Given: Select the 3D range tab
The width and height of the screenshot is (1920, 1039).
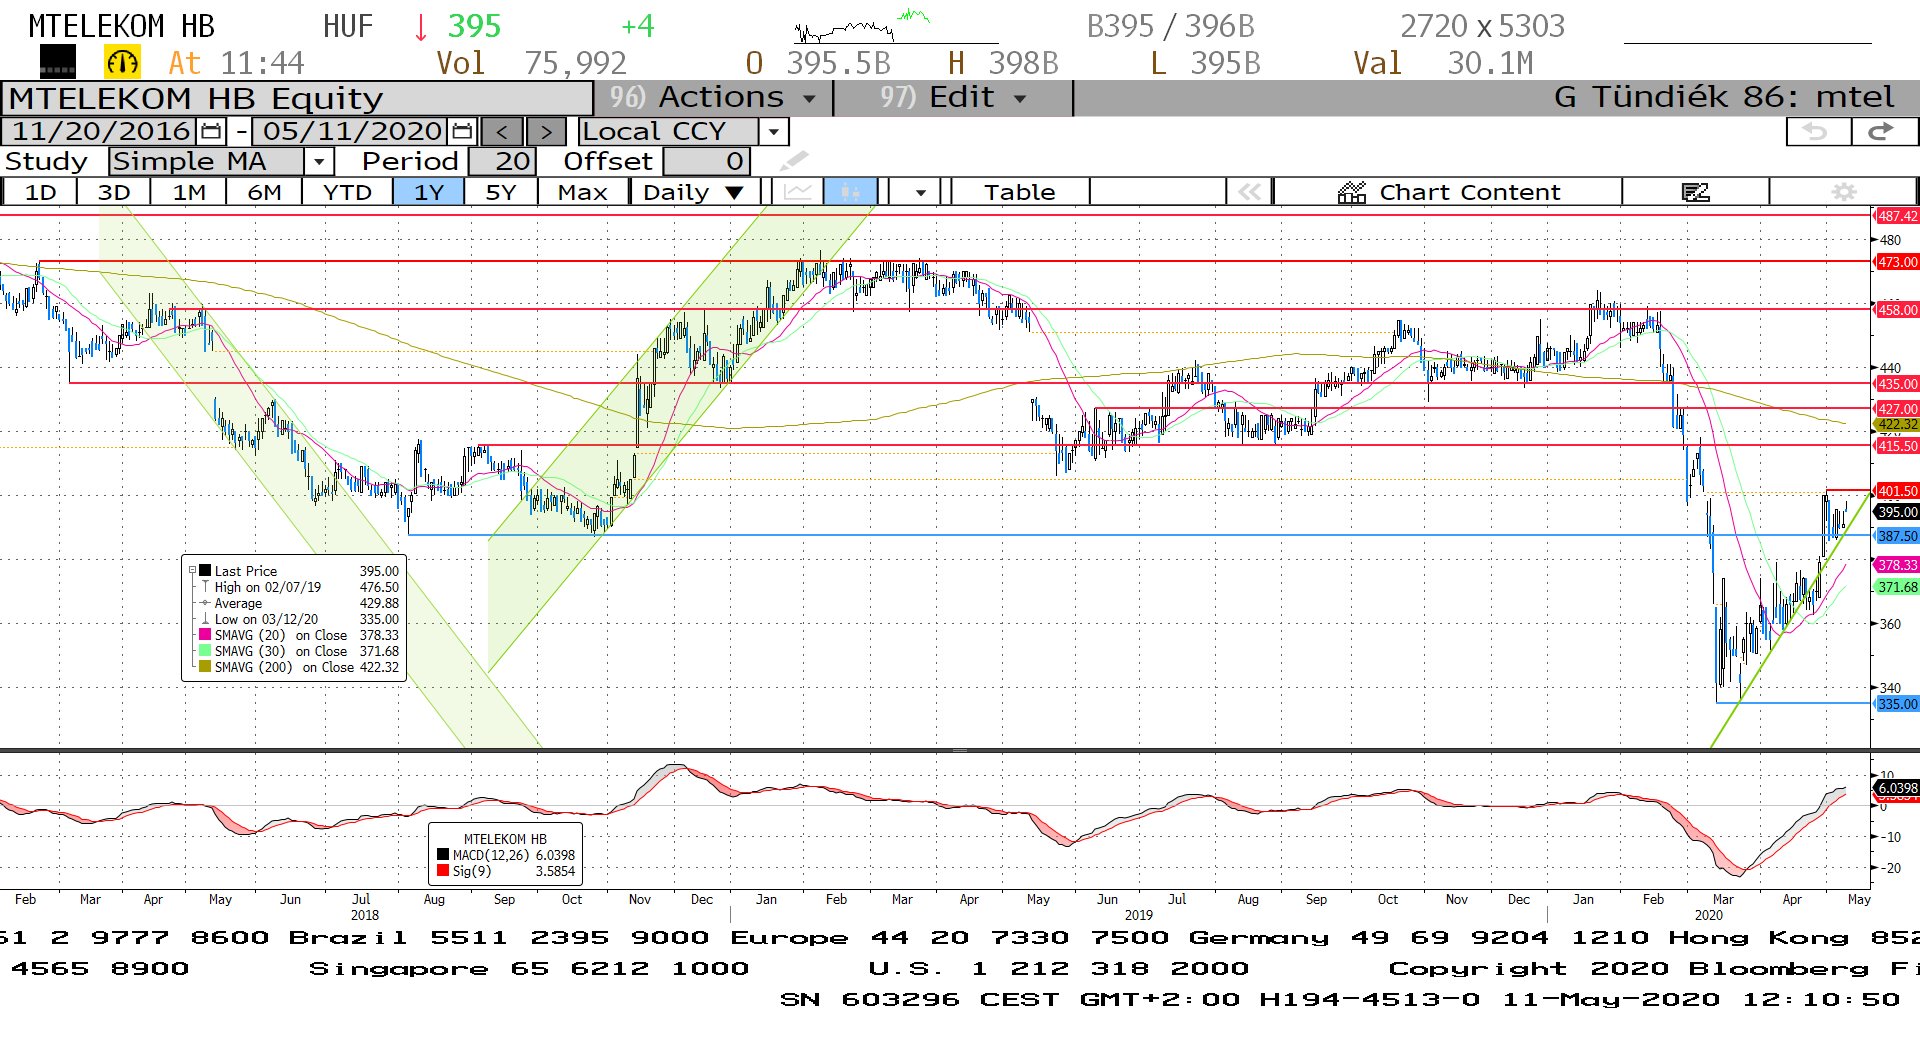Looking at the screenshot, I should pos(114,191).
